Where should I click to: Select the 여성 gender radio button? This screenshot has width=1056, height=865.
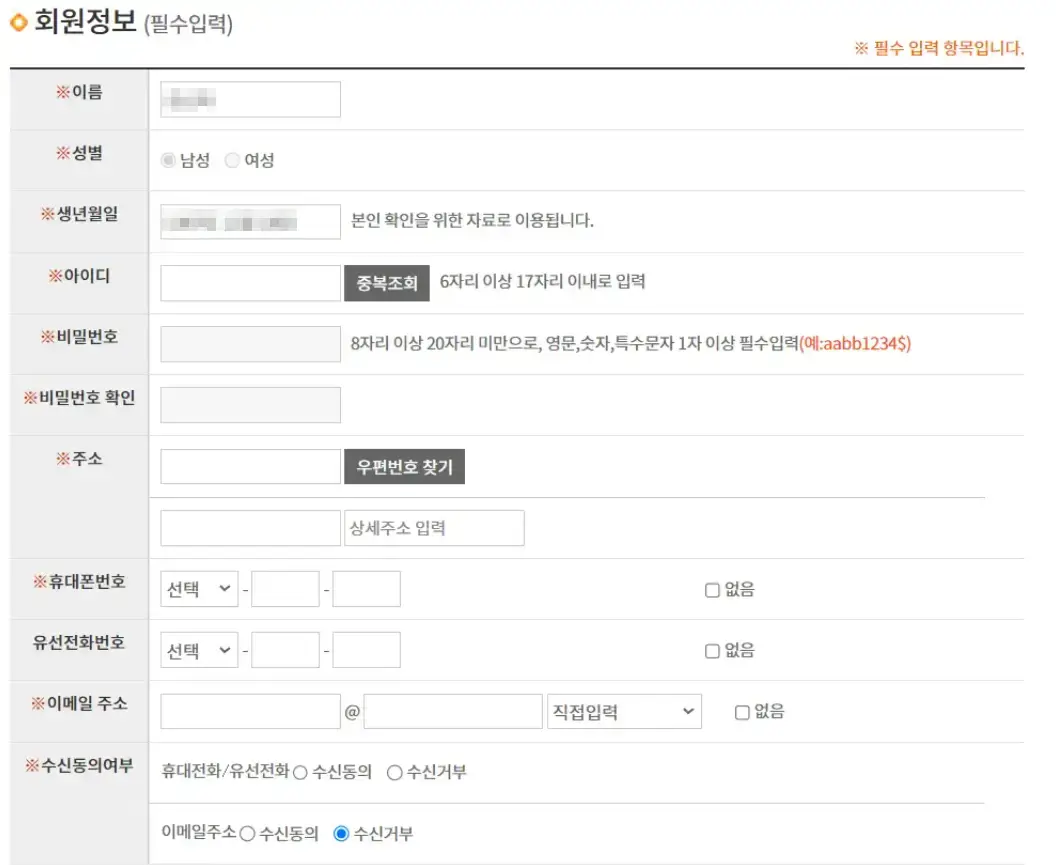tap(231, 158)
